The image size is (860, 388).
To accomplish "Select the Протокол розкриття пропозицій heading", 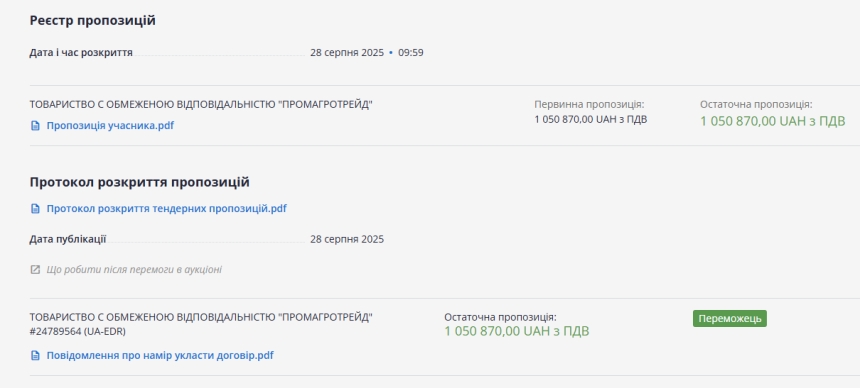I will coord(140,182).
